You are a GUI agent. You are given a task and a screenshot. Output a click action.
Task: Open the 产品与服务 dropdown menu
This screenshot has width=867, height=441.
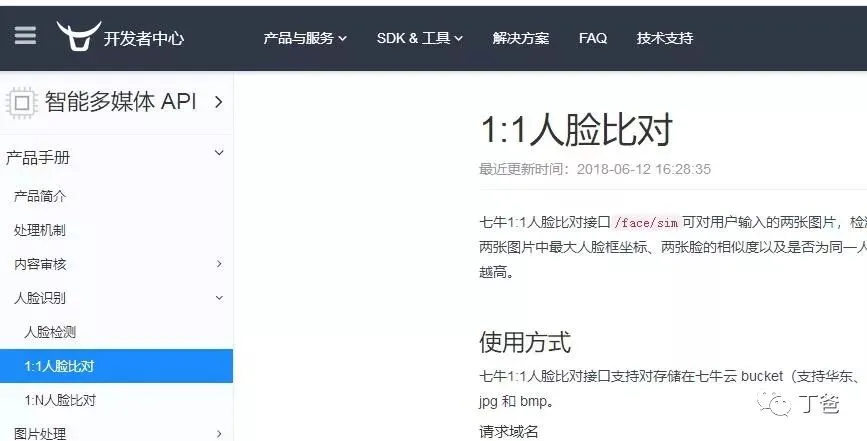pos(305,38)
